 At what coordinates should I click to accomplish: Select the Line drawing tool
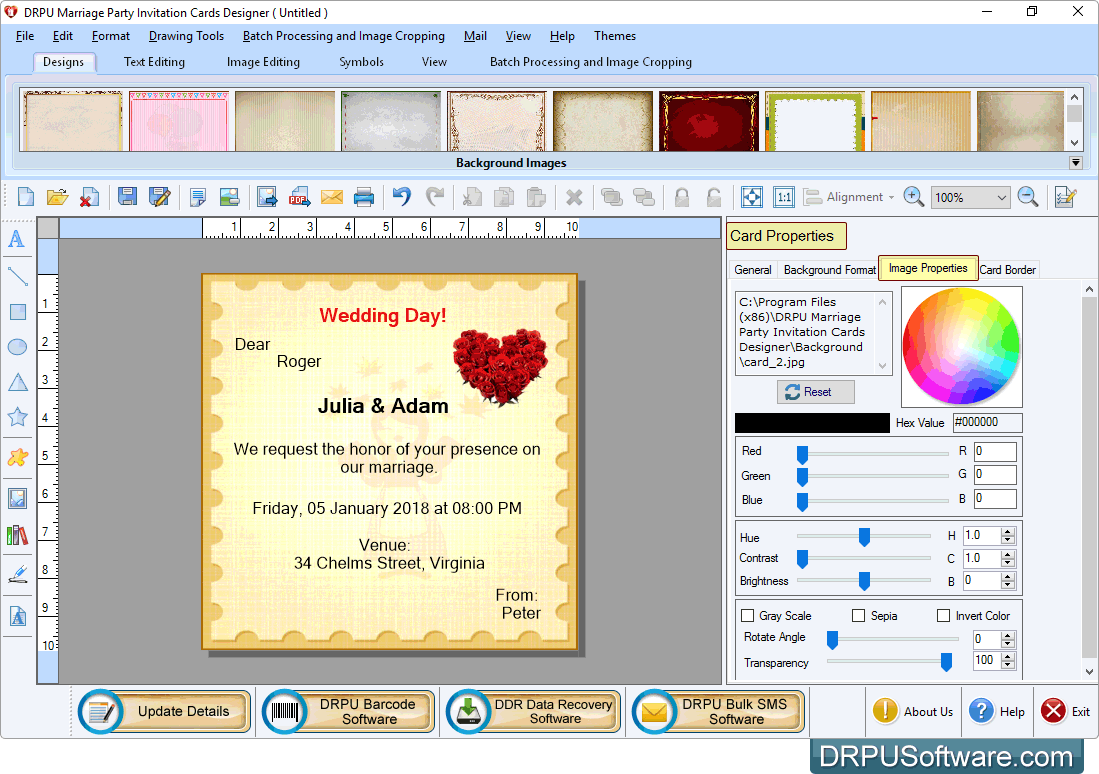(18, 276)
